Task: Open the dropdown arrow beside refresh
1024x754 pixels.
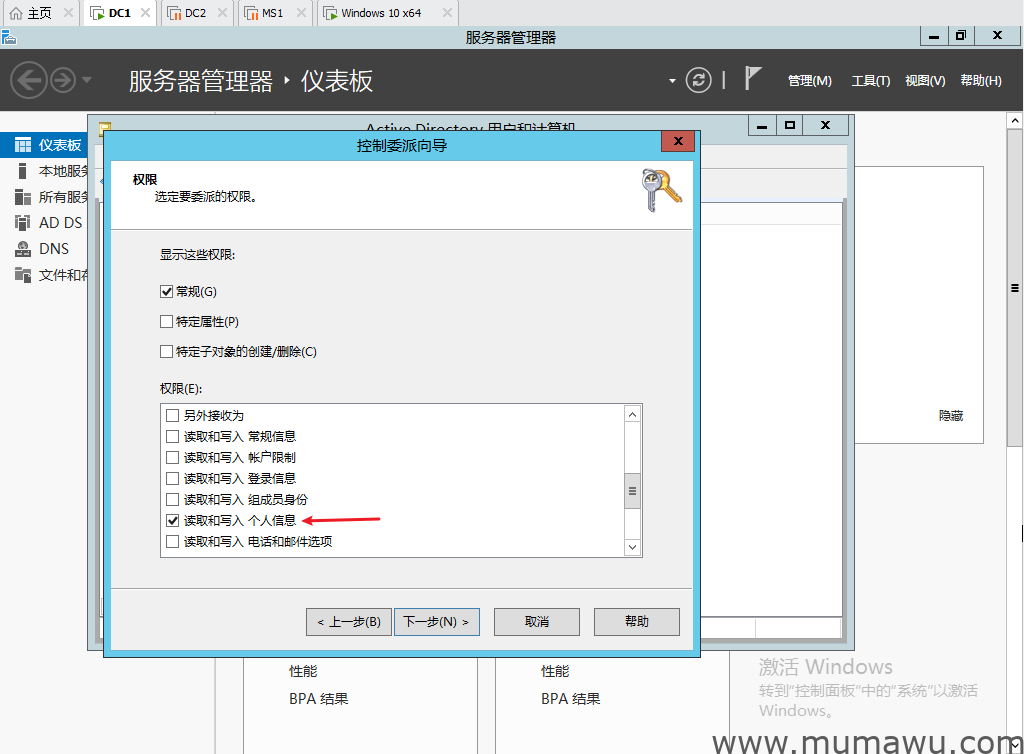Action: pyautogui.click(x=672, y=81)
